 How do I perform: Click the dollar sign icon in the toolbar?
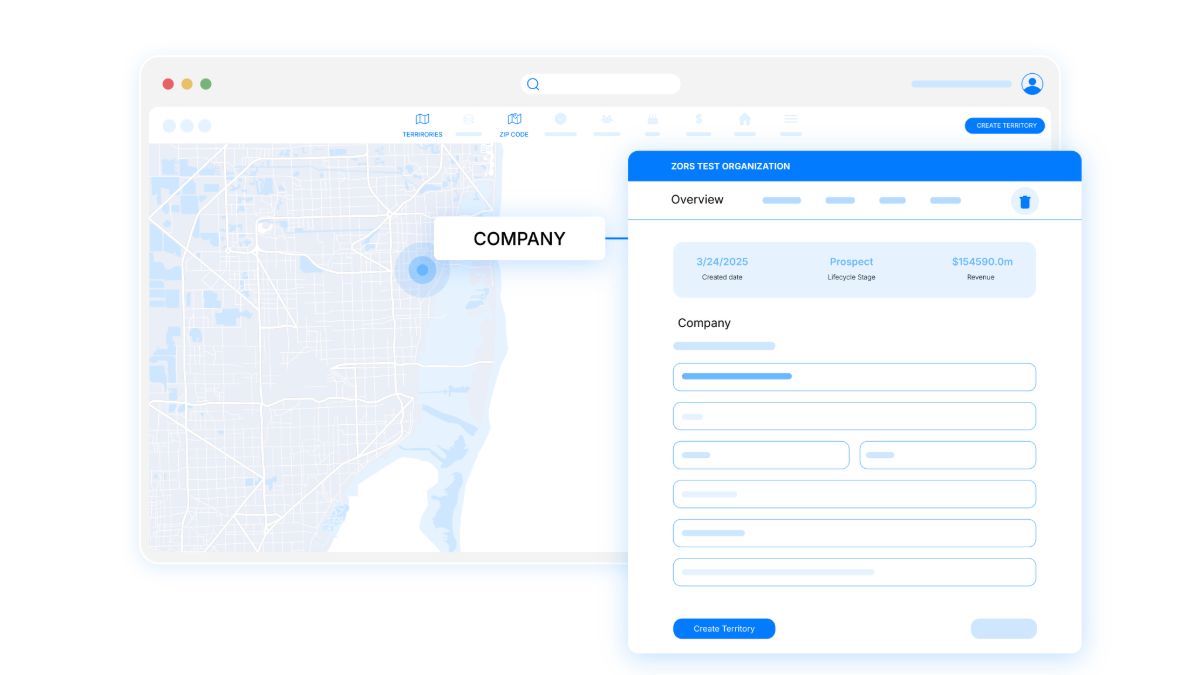click(x=698, y=118)
